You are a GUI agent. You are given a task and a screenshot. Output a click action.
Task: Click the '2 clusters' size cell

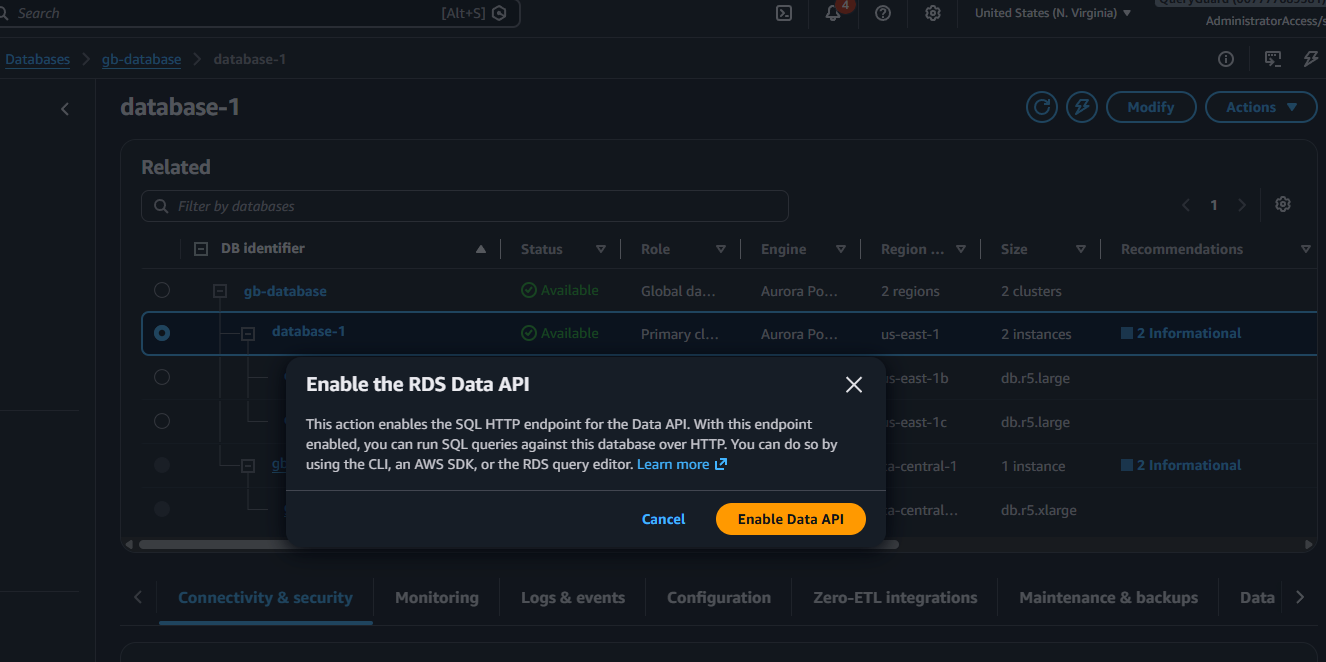click(x=1031, y=291)
